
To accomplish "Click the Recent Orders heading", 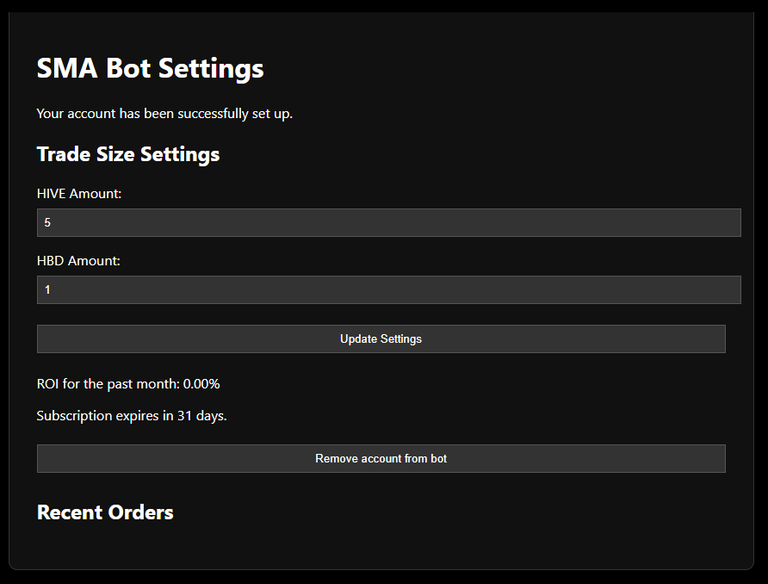I will pos(105,512).
